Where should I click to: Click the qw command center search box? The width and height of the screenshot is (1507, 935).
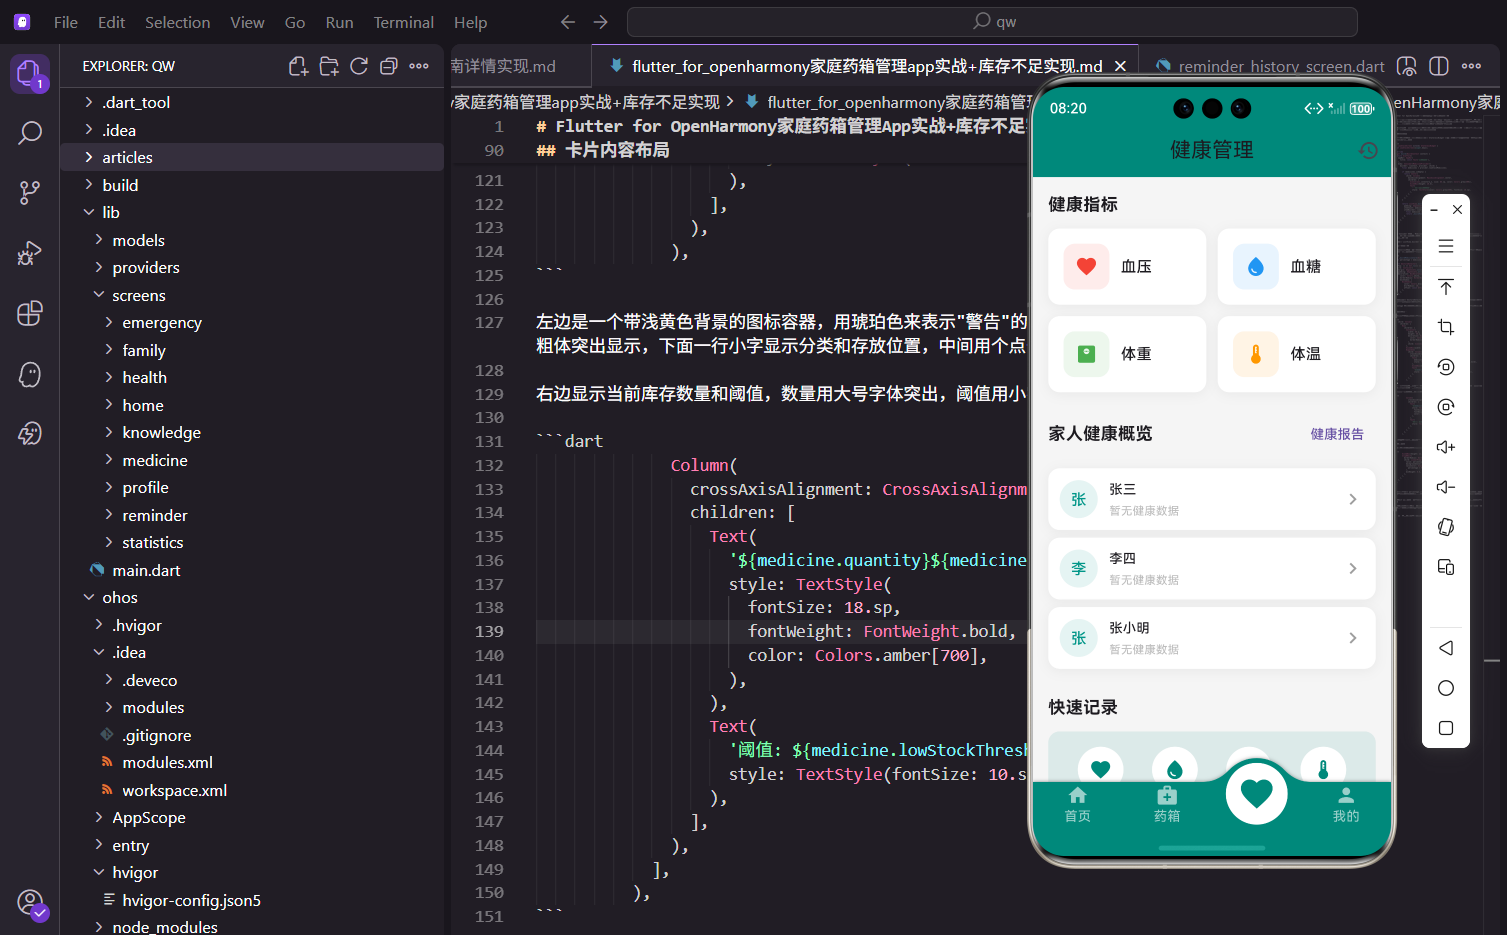pyautogui.click(x=992, y=22)
